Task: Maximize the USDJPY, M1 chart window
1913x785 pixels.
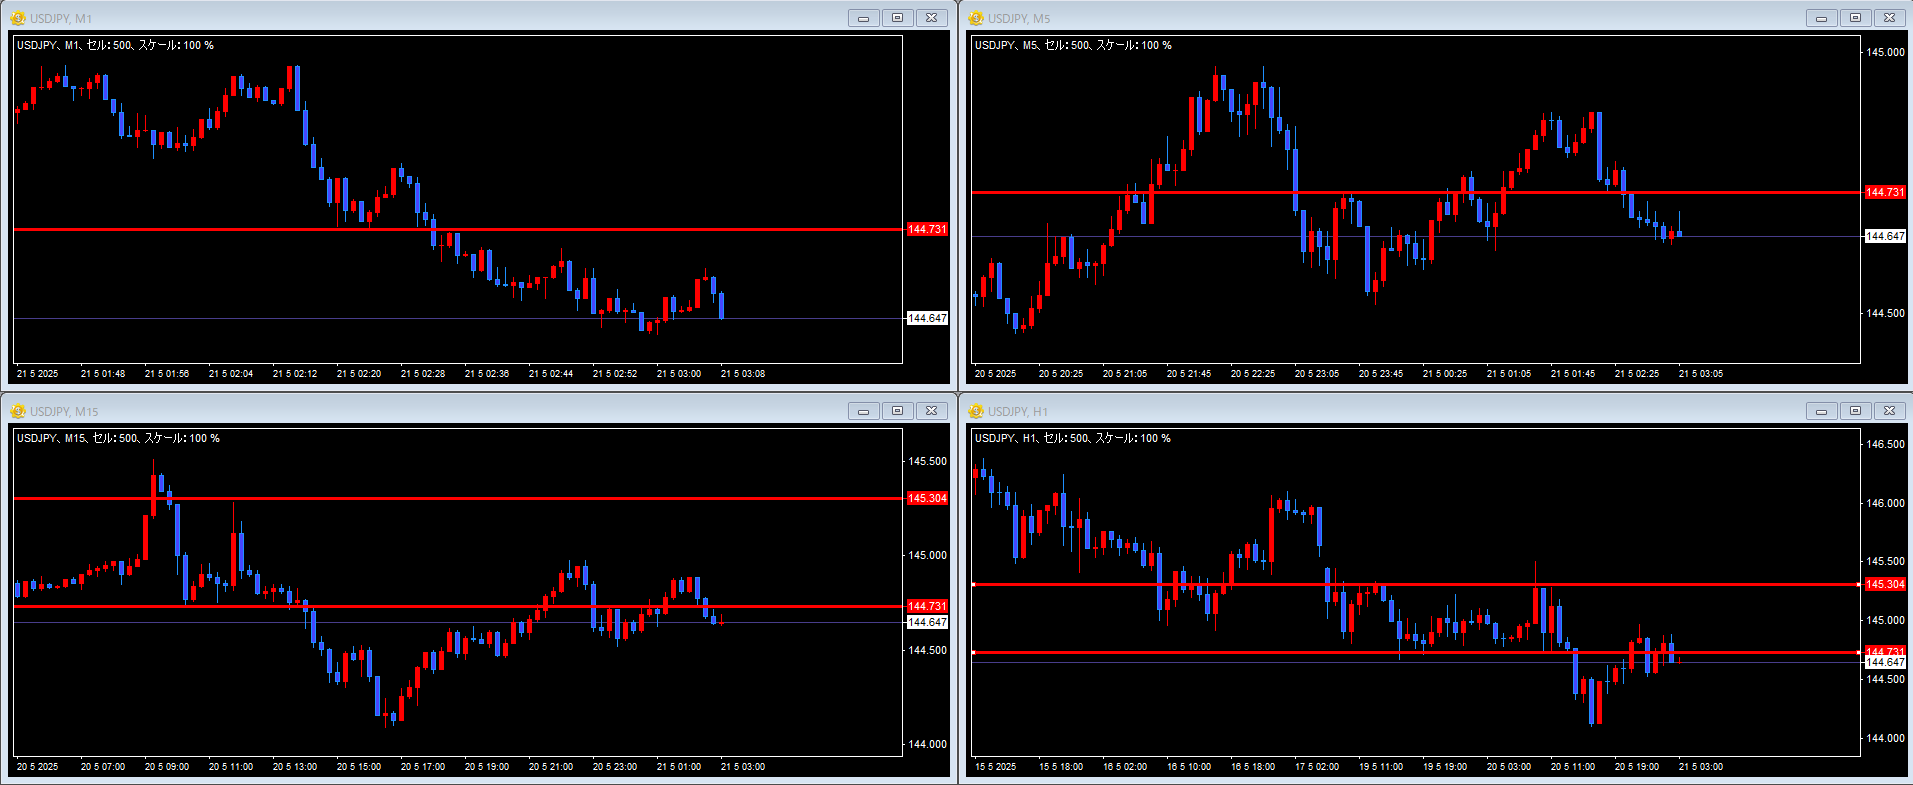Action: 897,18
